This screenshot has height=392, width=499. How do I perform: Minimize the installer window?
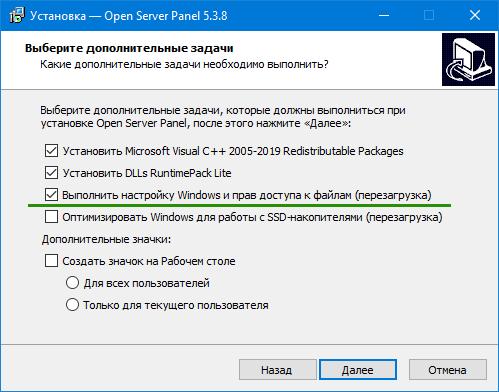[384, 15]
